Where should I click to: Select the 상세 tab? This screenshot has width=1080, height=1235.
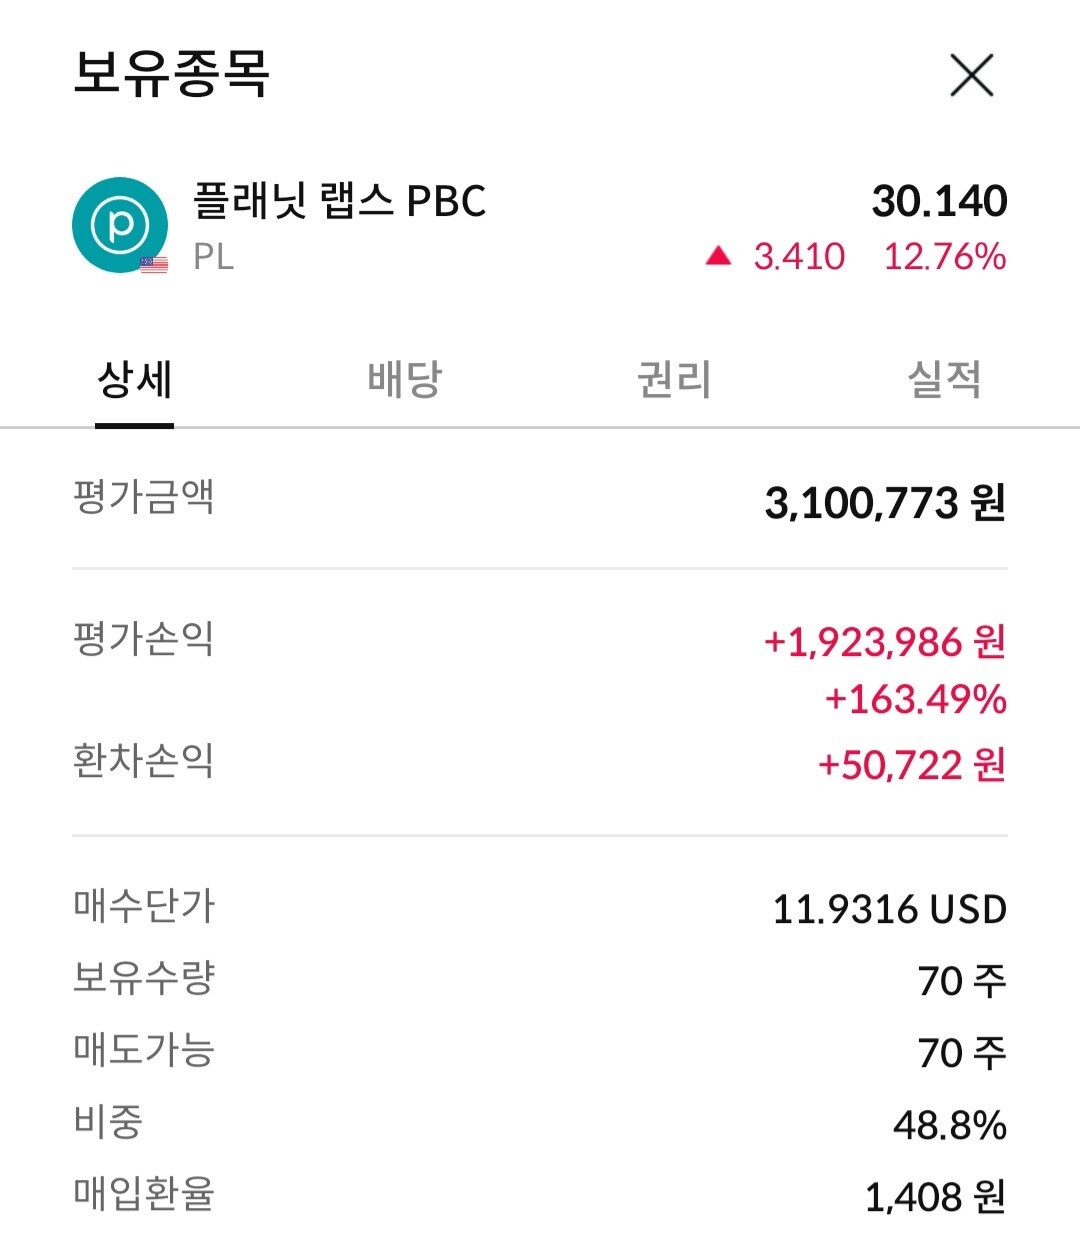point(135,380)
